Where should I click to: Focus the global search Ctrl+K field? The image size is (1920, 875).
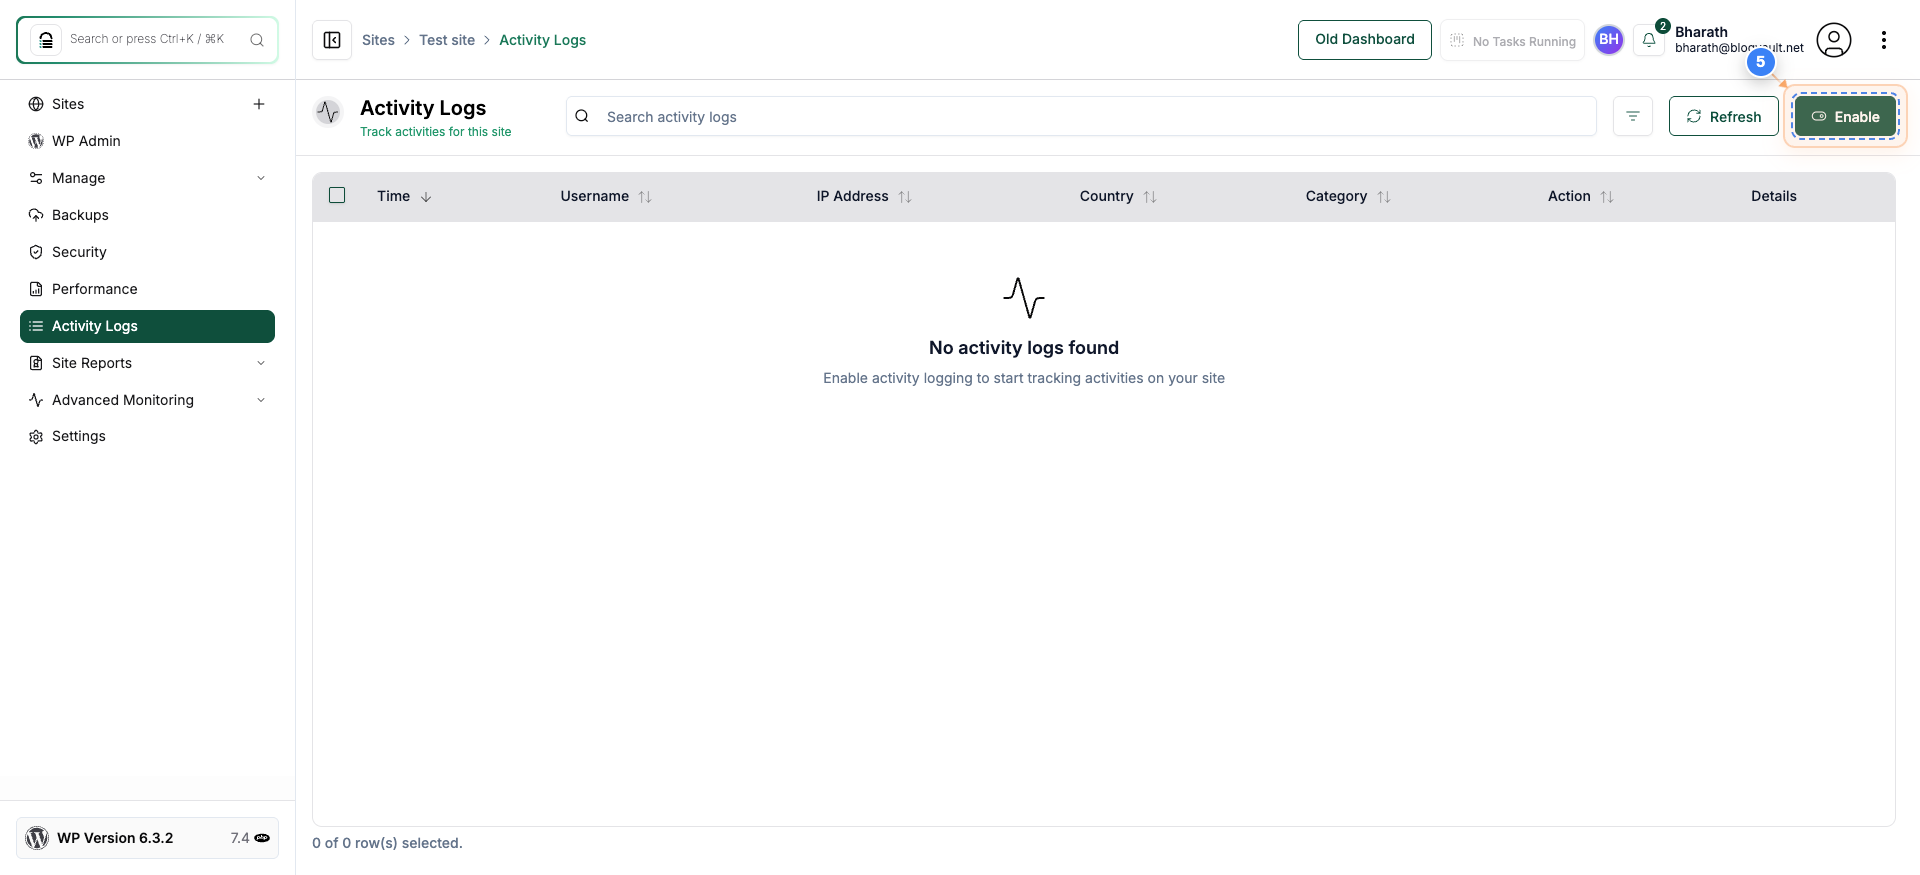147,40
